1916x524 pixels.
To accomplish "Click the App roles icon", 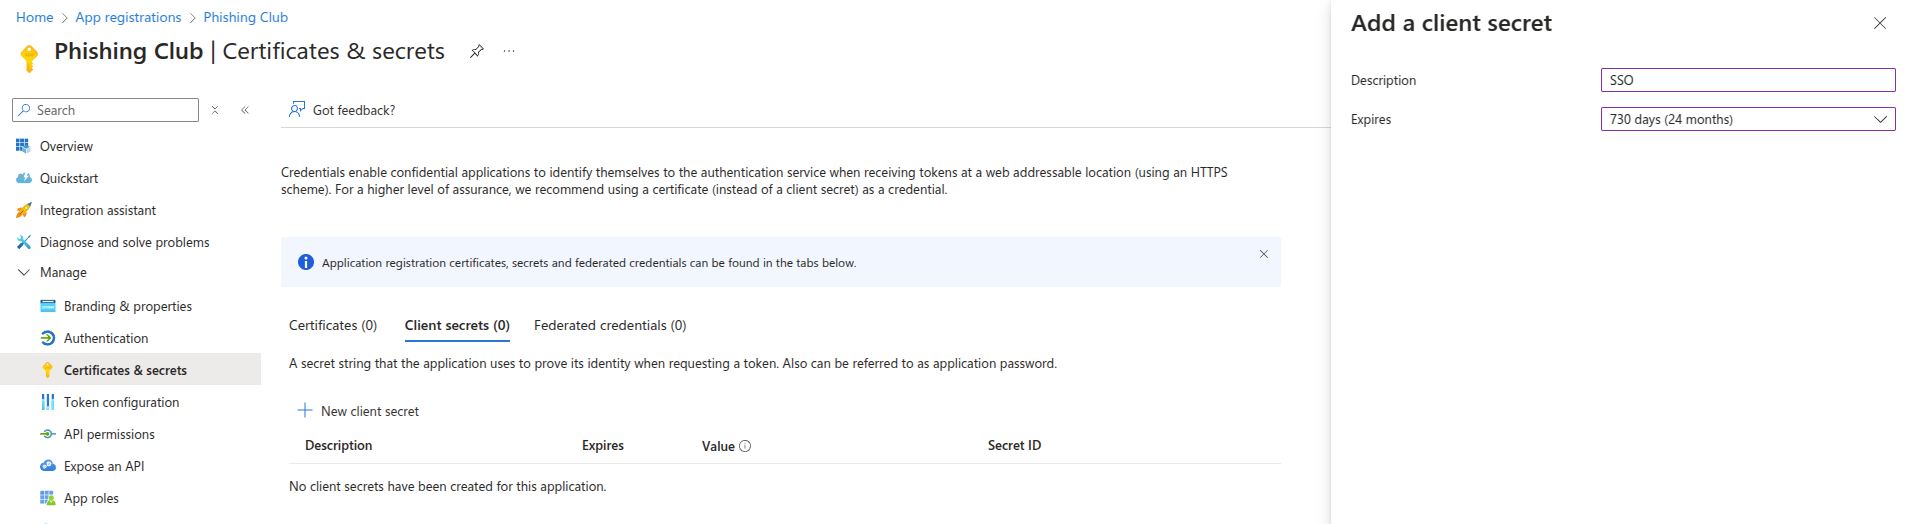I will 48,498.
